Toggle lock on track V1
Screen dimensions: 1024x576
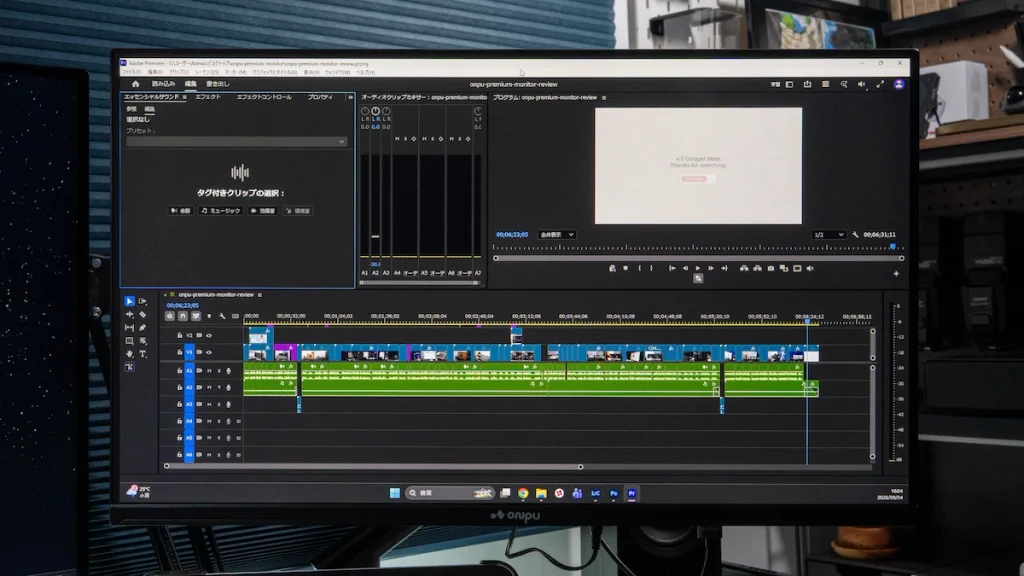[180, 353]
